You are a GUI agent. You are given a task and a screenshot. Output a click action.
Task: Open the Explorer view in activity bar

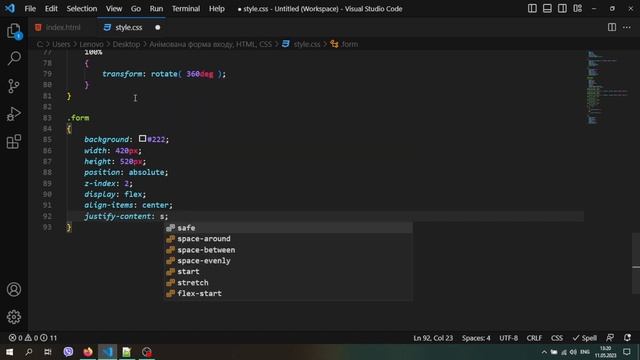tap(14, 31)
